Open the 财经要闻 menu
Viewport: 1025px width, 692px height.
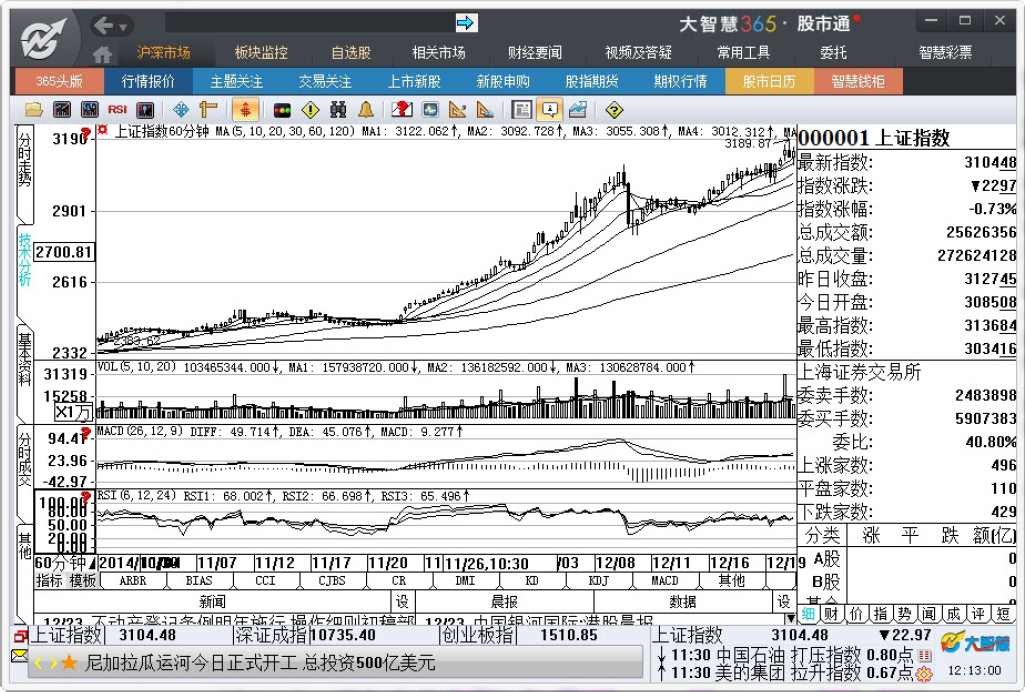(535, 52)
